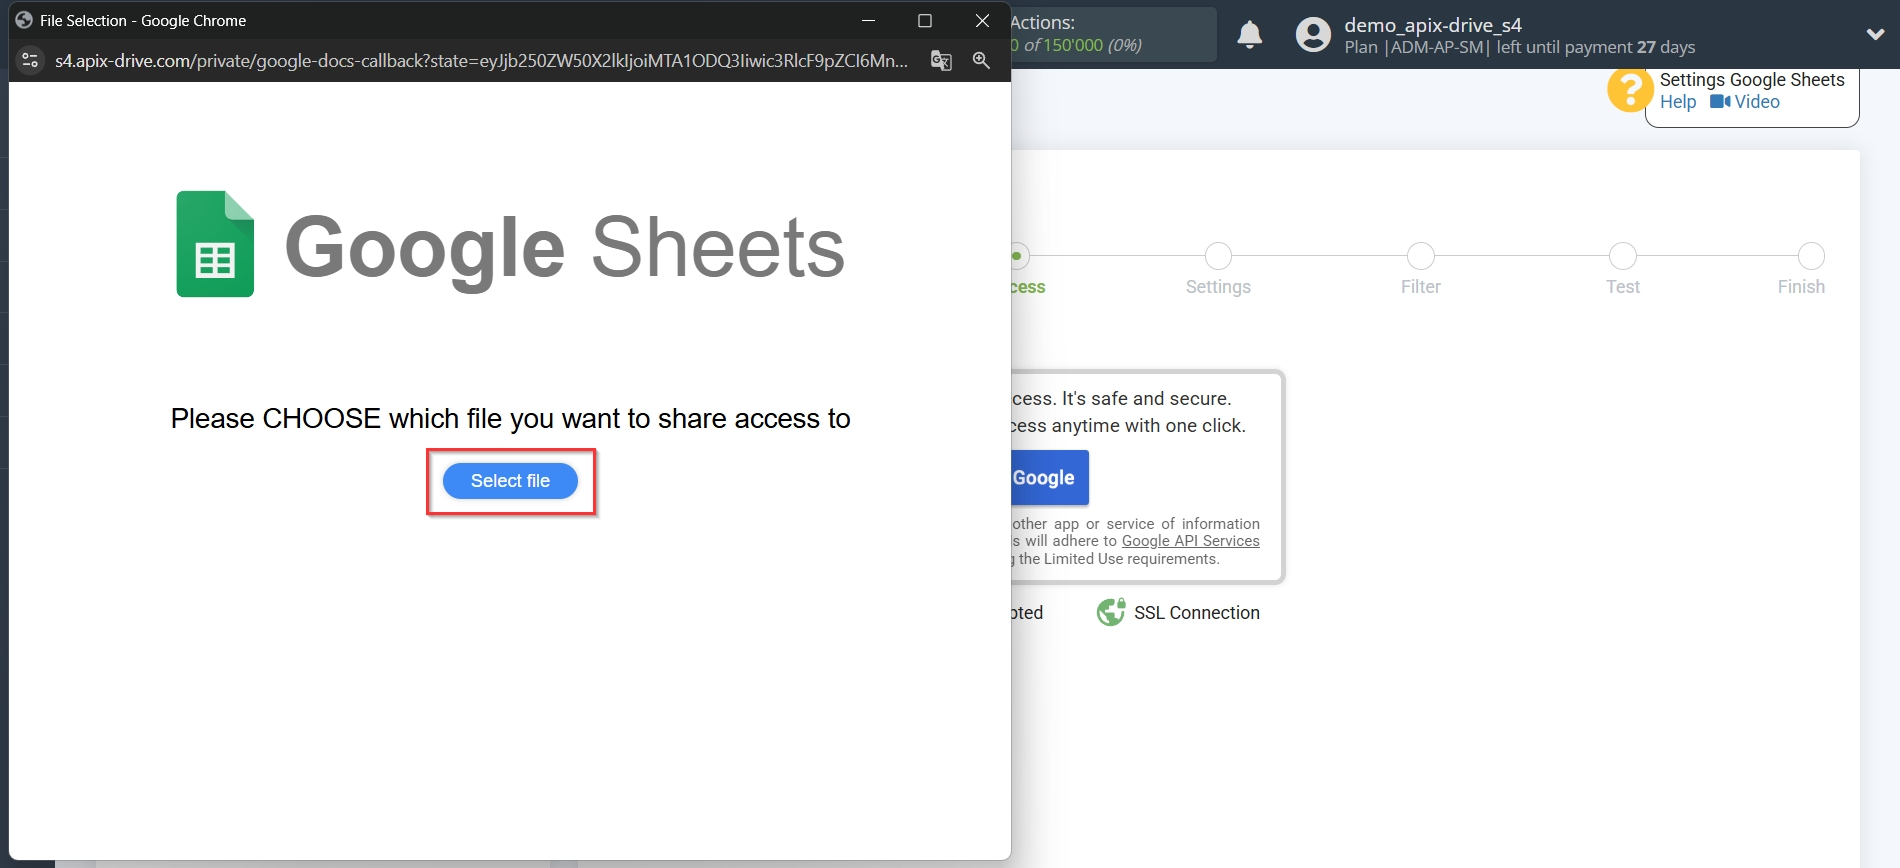Click the Google Sheets logo icon
The image size is (1900, 868).
pyautogui.click(x=215, y=244)
